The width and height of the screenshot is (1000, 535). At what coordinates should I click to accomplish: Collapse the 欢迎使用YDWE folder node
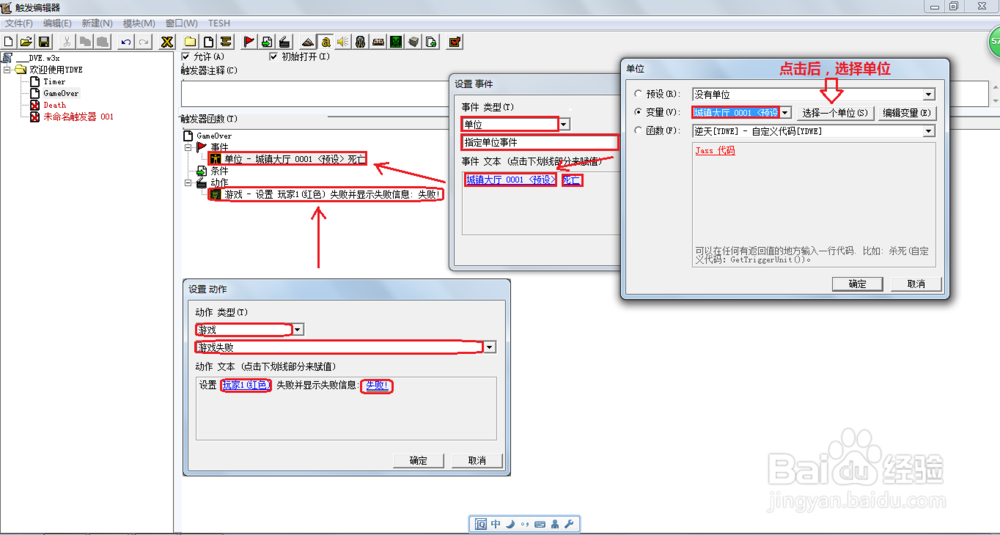pos(8,70)
